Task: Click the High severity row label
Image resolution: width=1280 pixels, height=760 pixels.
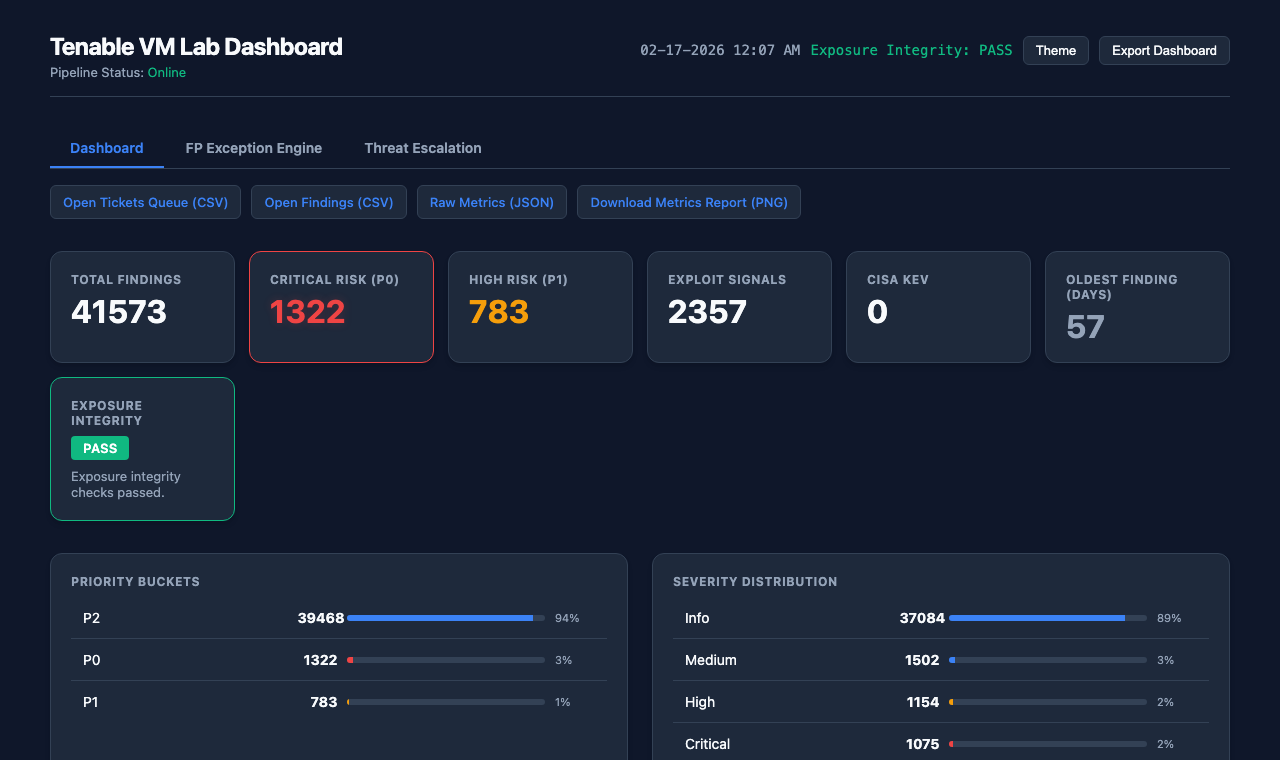Action: (x=700, y=702)
